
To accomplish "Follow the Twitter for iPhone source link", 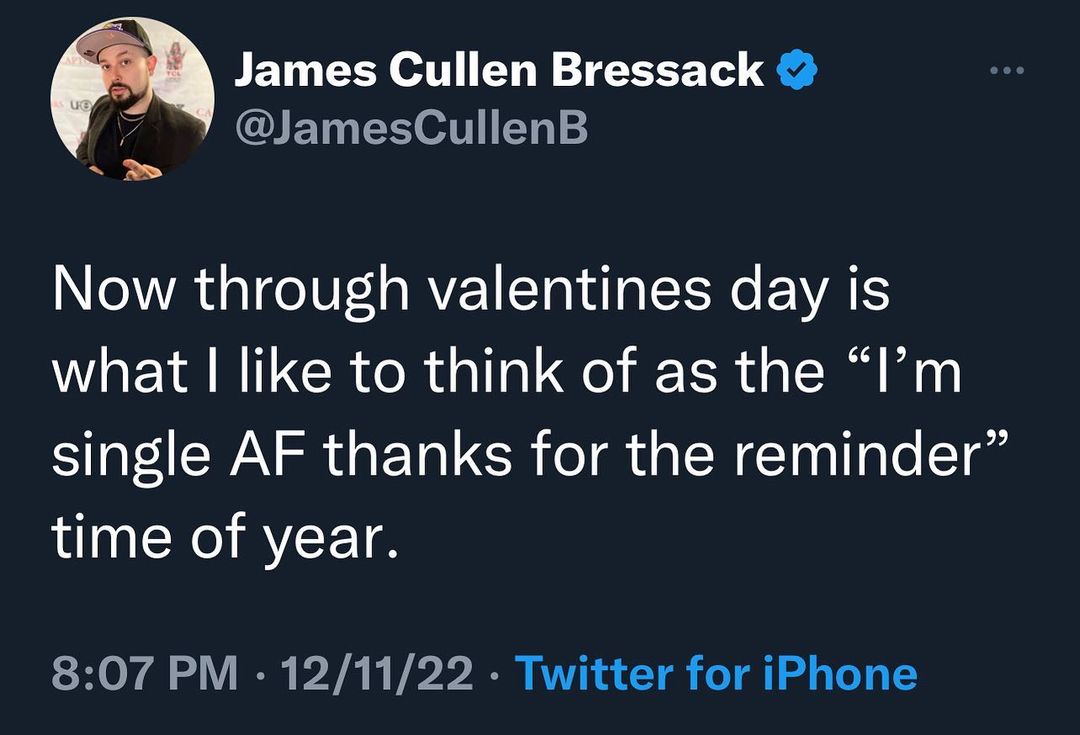I will tap(715, 674).
